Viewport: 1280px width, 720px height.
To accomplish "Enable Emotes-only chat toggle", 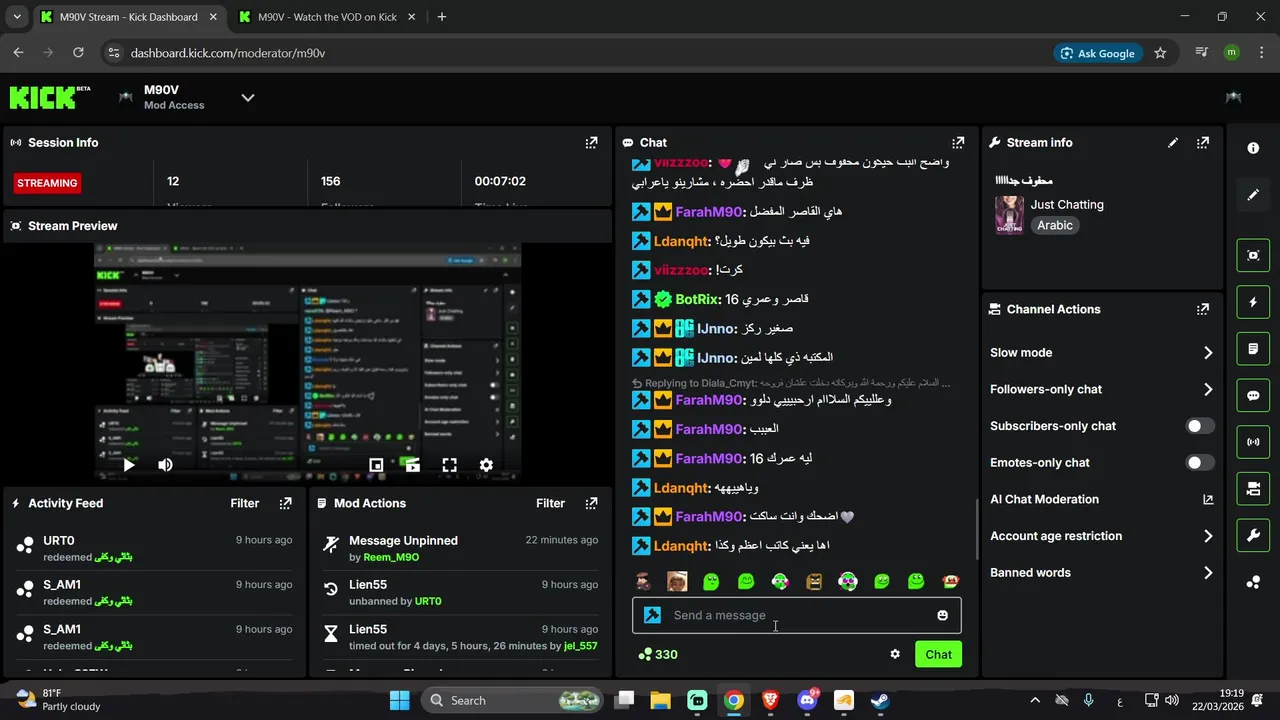I will tap(1200, 462).
